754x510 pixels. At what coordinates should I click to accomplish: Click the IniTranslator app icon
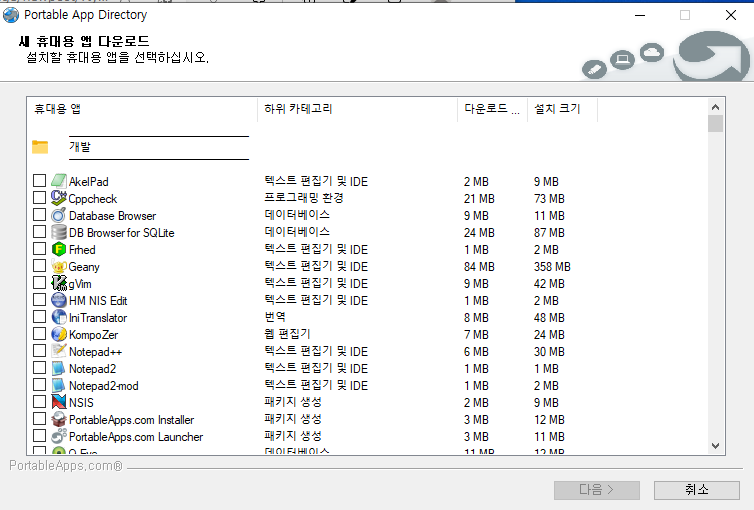tap(59, 317)
